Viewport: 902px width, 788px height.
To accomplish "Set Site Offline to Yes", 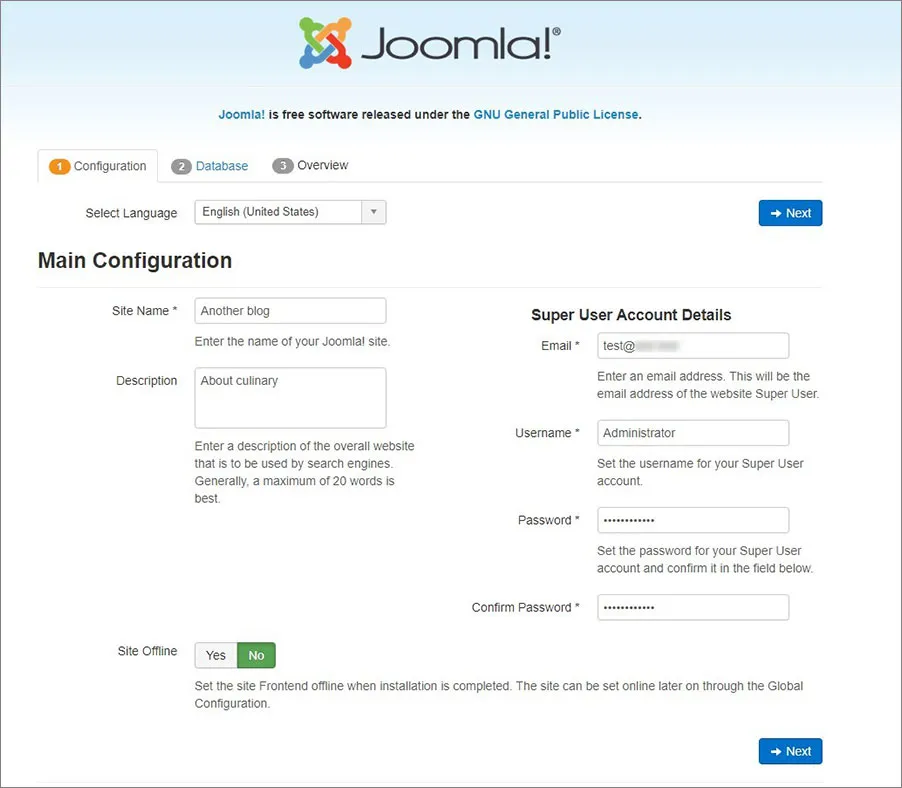I will 214,655.
